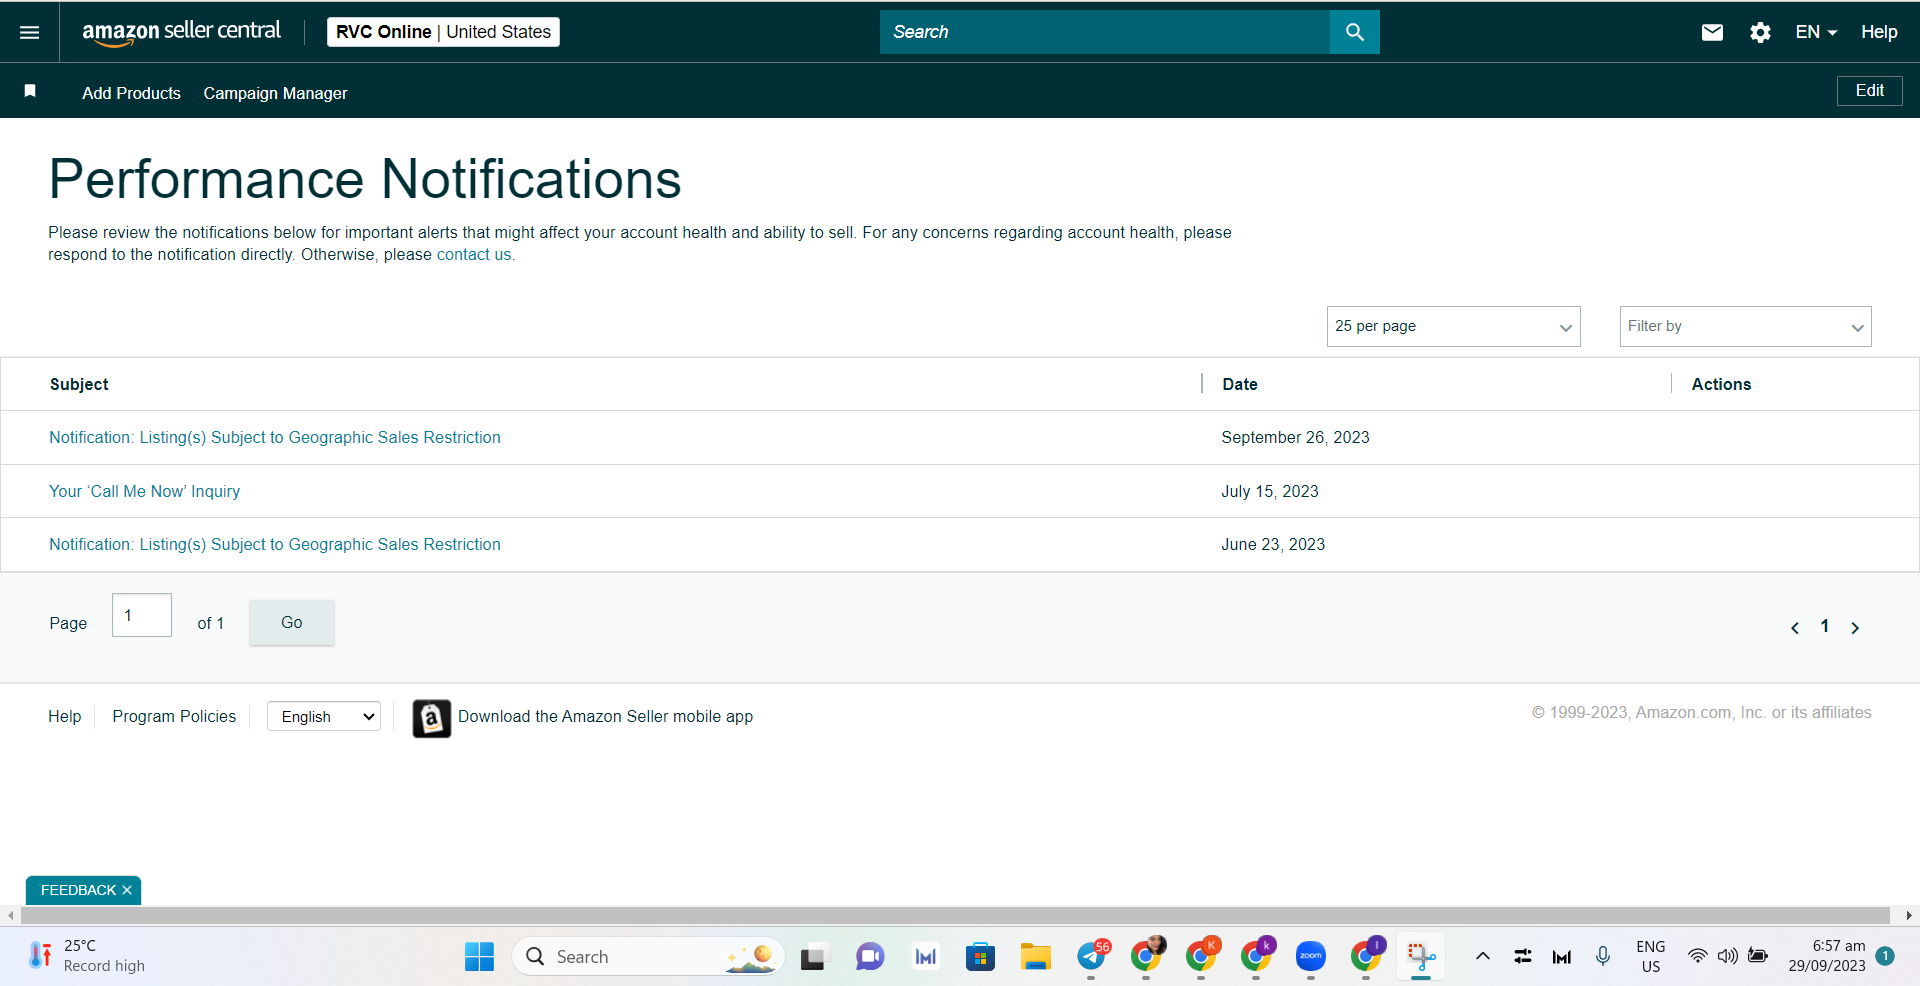Open the hamburger navigation menu
The height and width of the screenshot is (986, 1920).
(30, 32)
